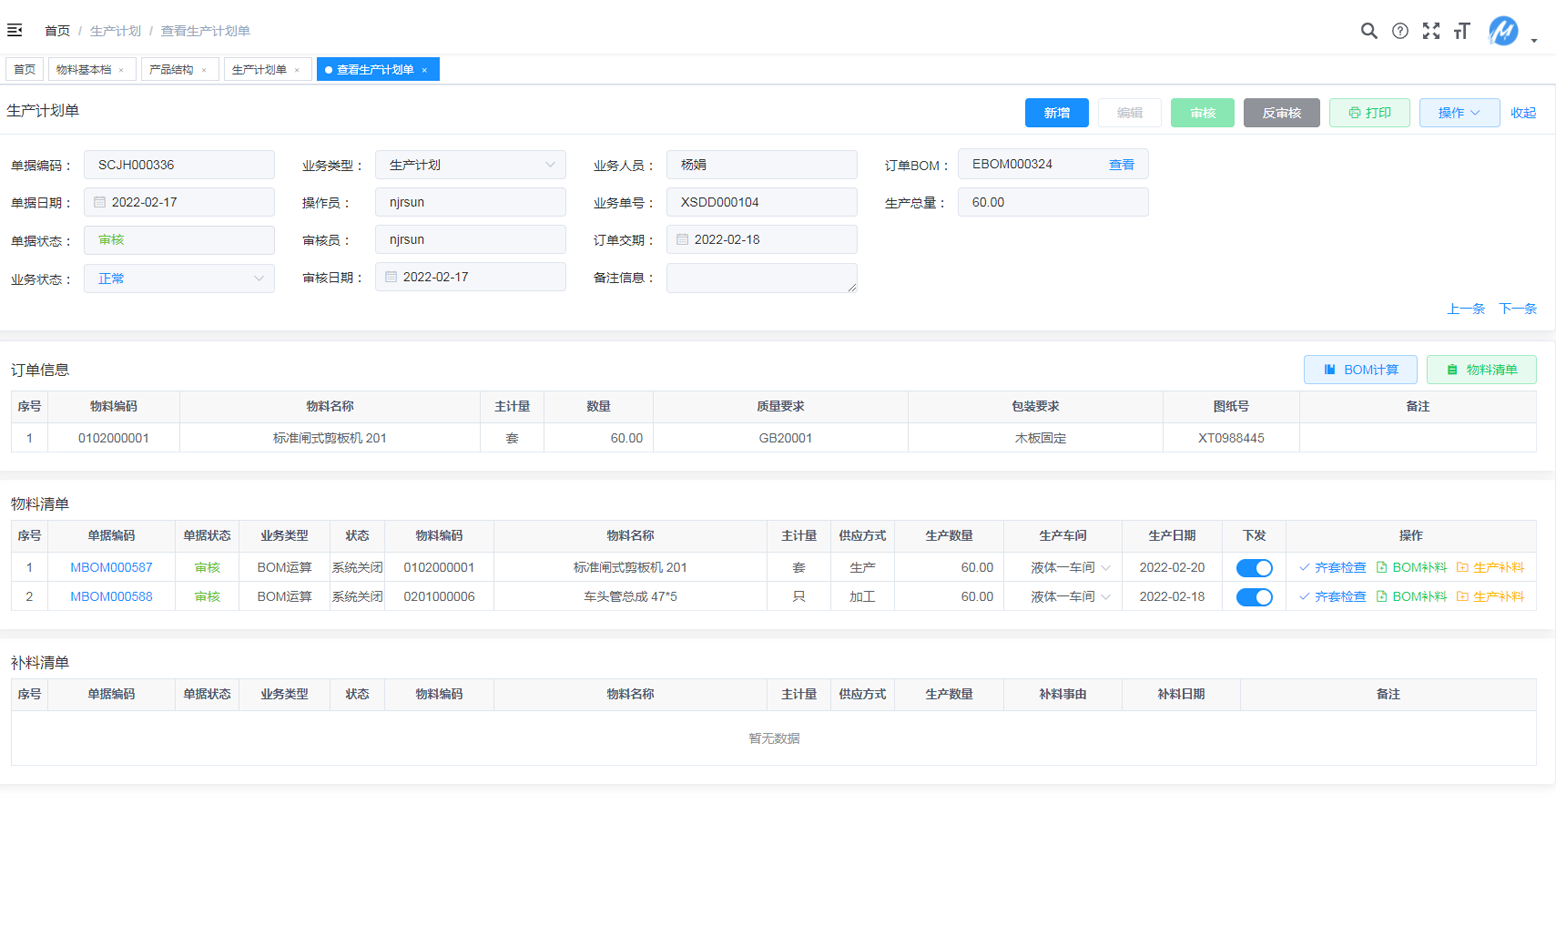Click the 备注信息 text area
Viewport: 1556px width, 935px height.
(761, 278)
